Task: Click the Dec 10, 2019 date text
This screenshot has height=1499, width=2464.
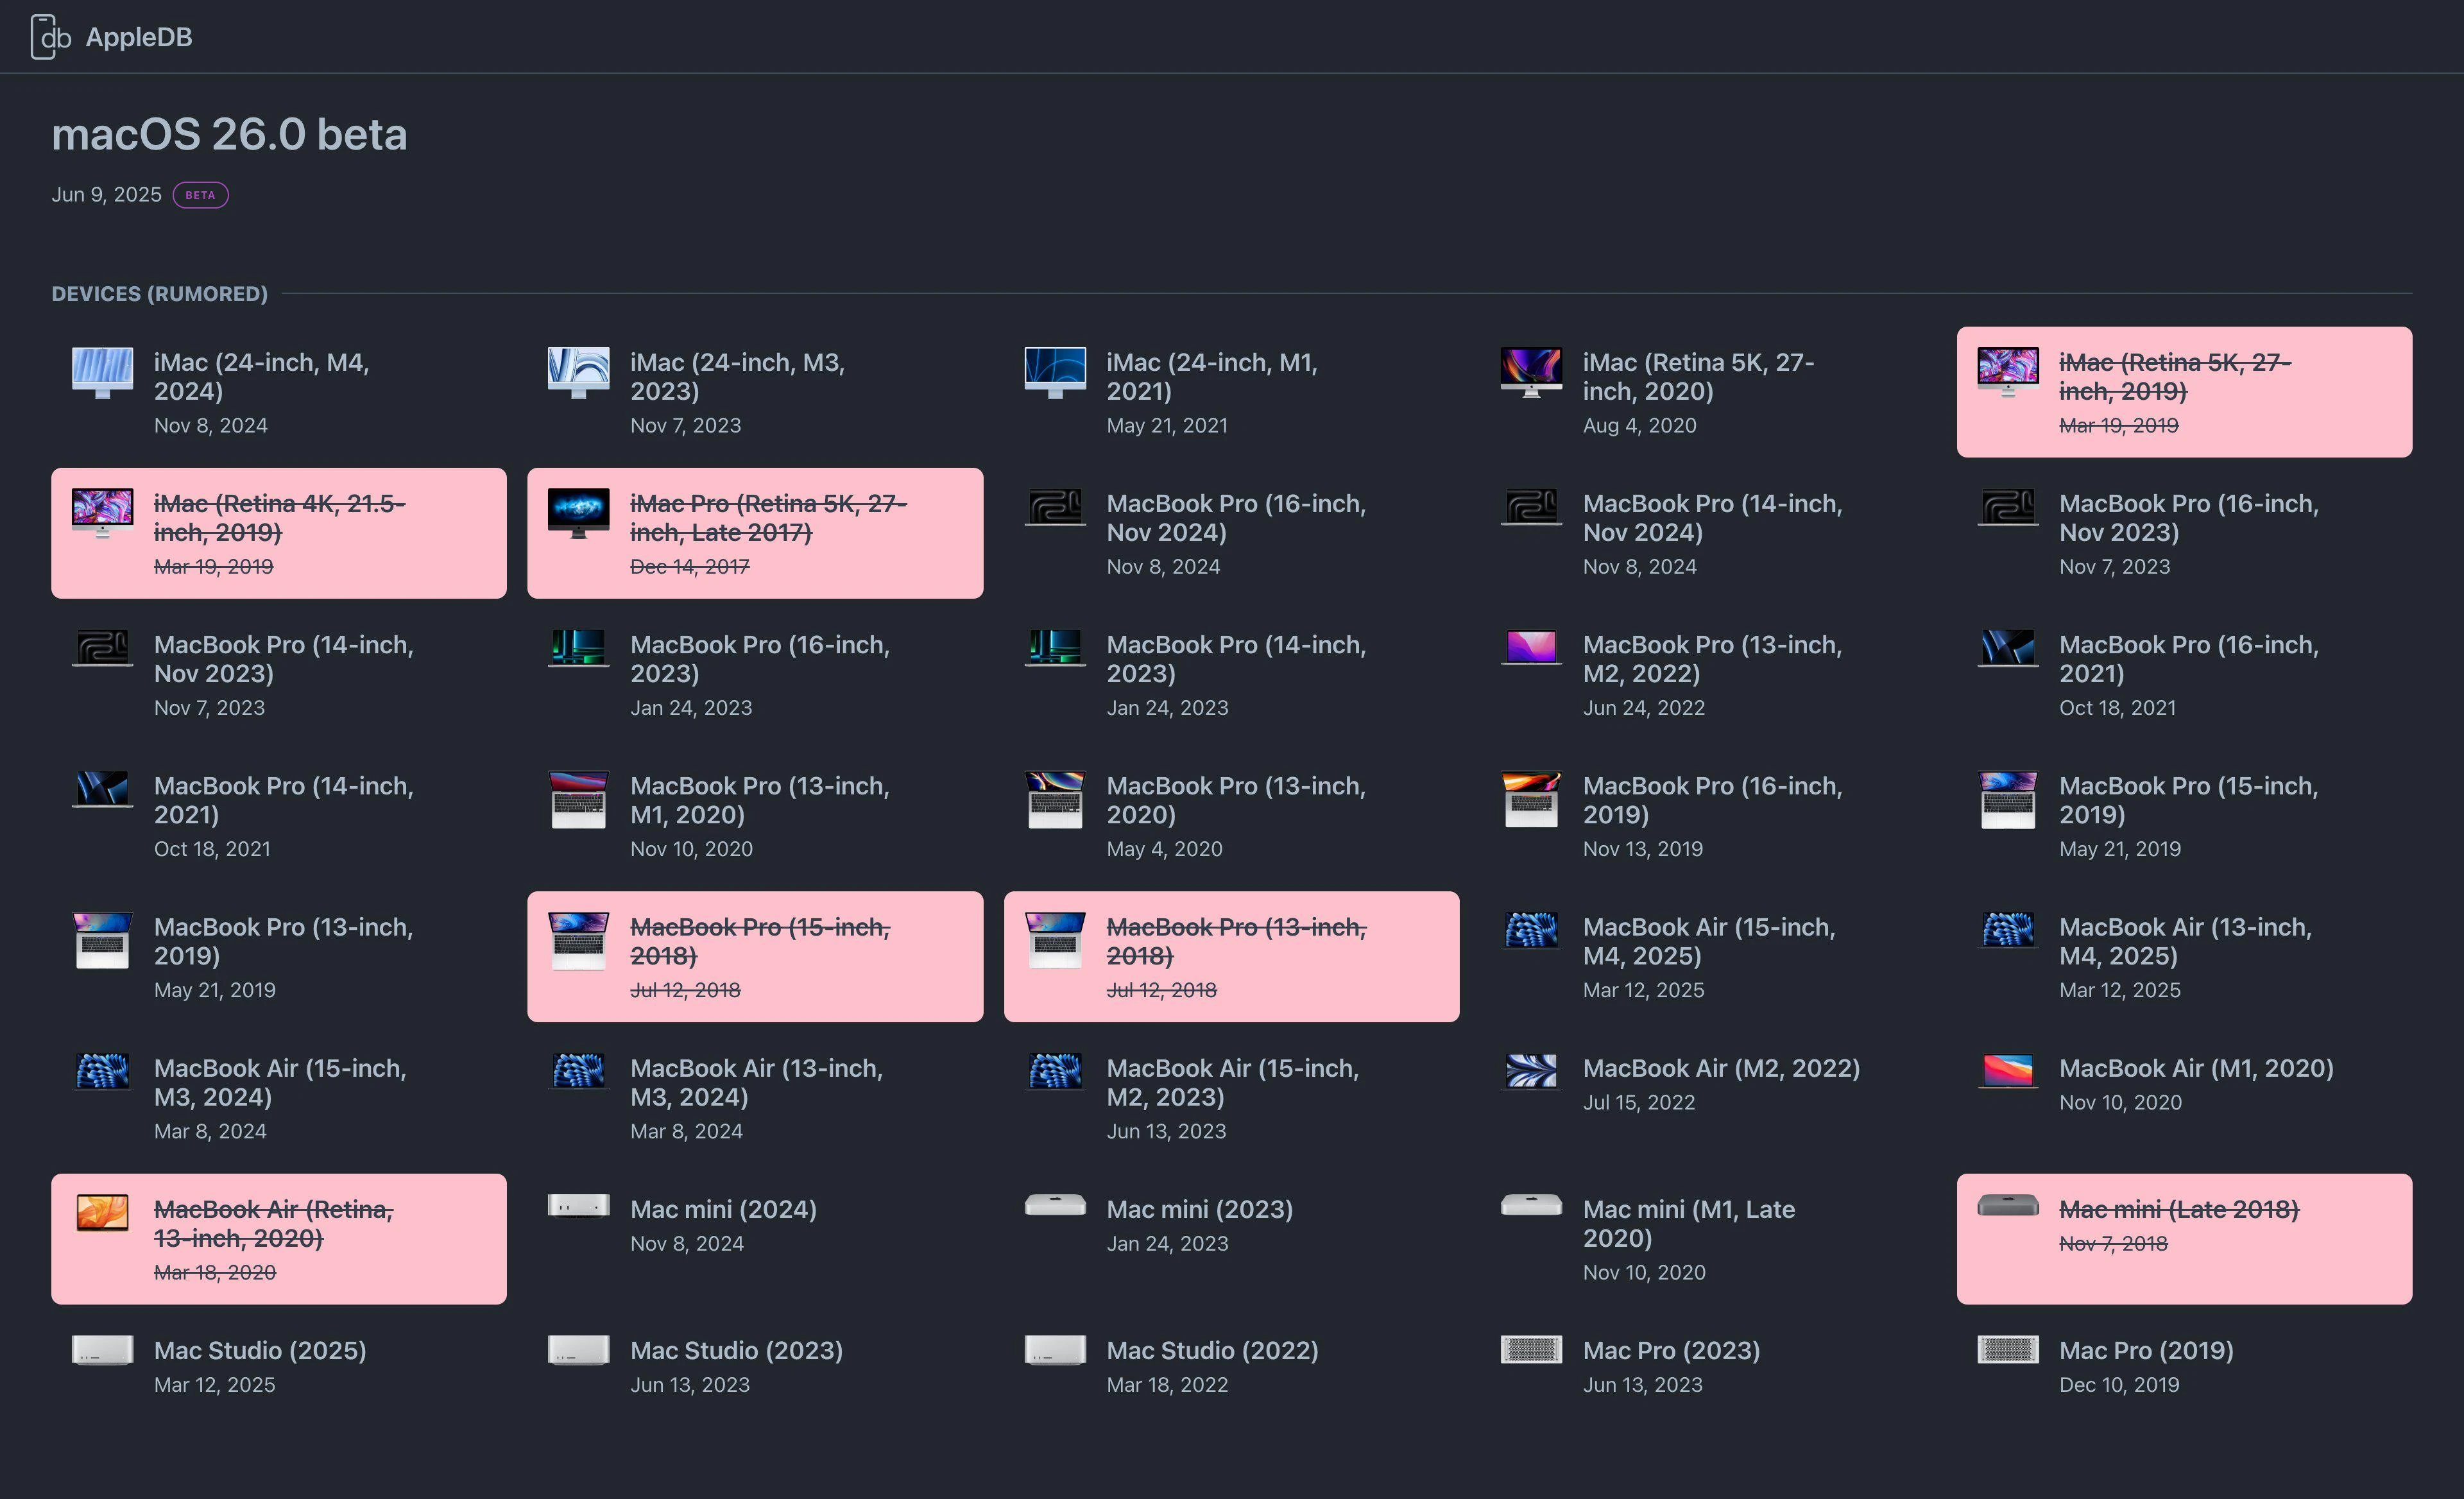Action: 2119,1385
